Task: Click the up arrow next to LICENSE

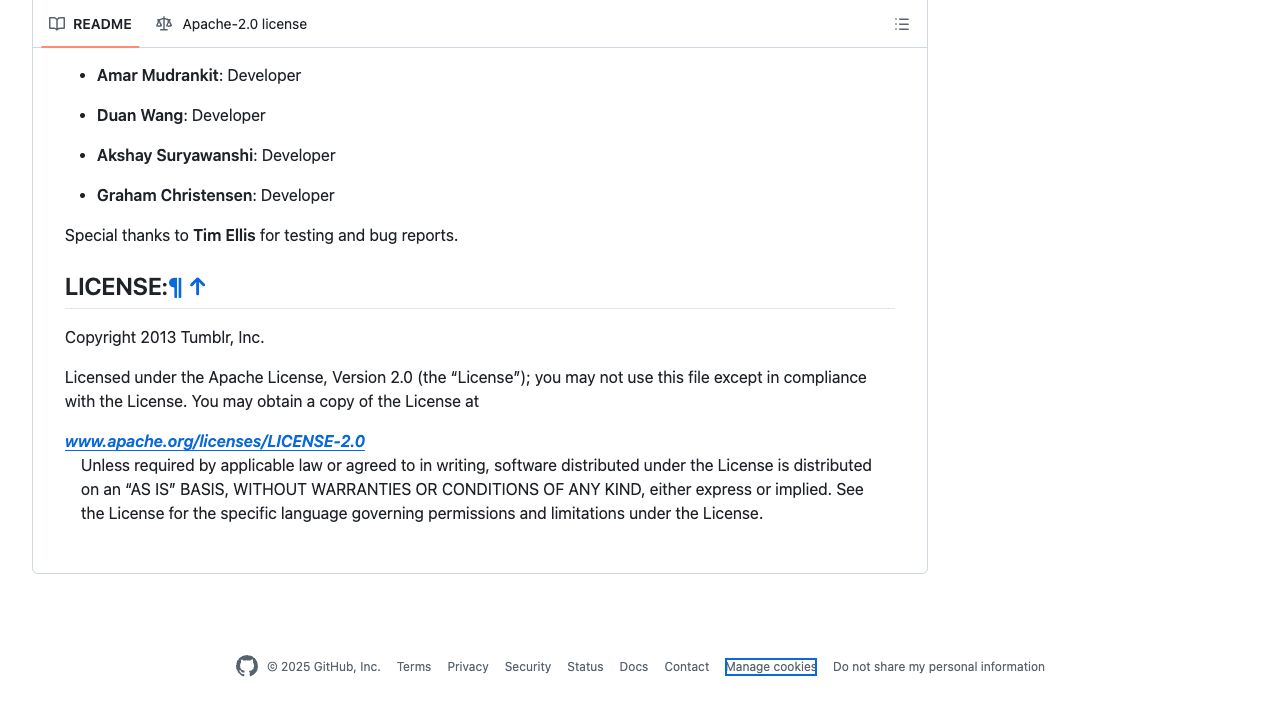Action: click(198, 287)
